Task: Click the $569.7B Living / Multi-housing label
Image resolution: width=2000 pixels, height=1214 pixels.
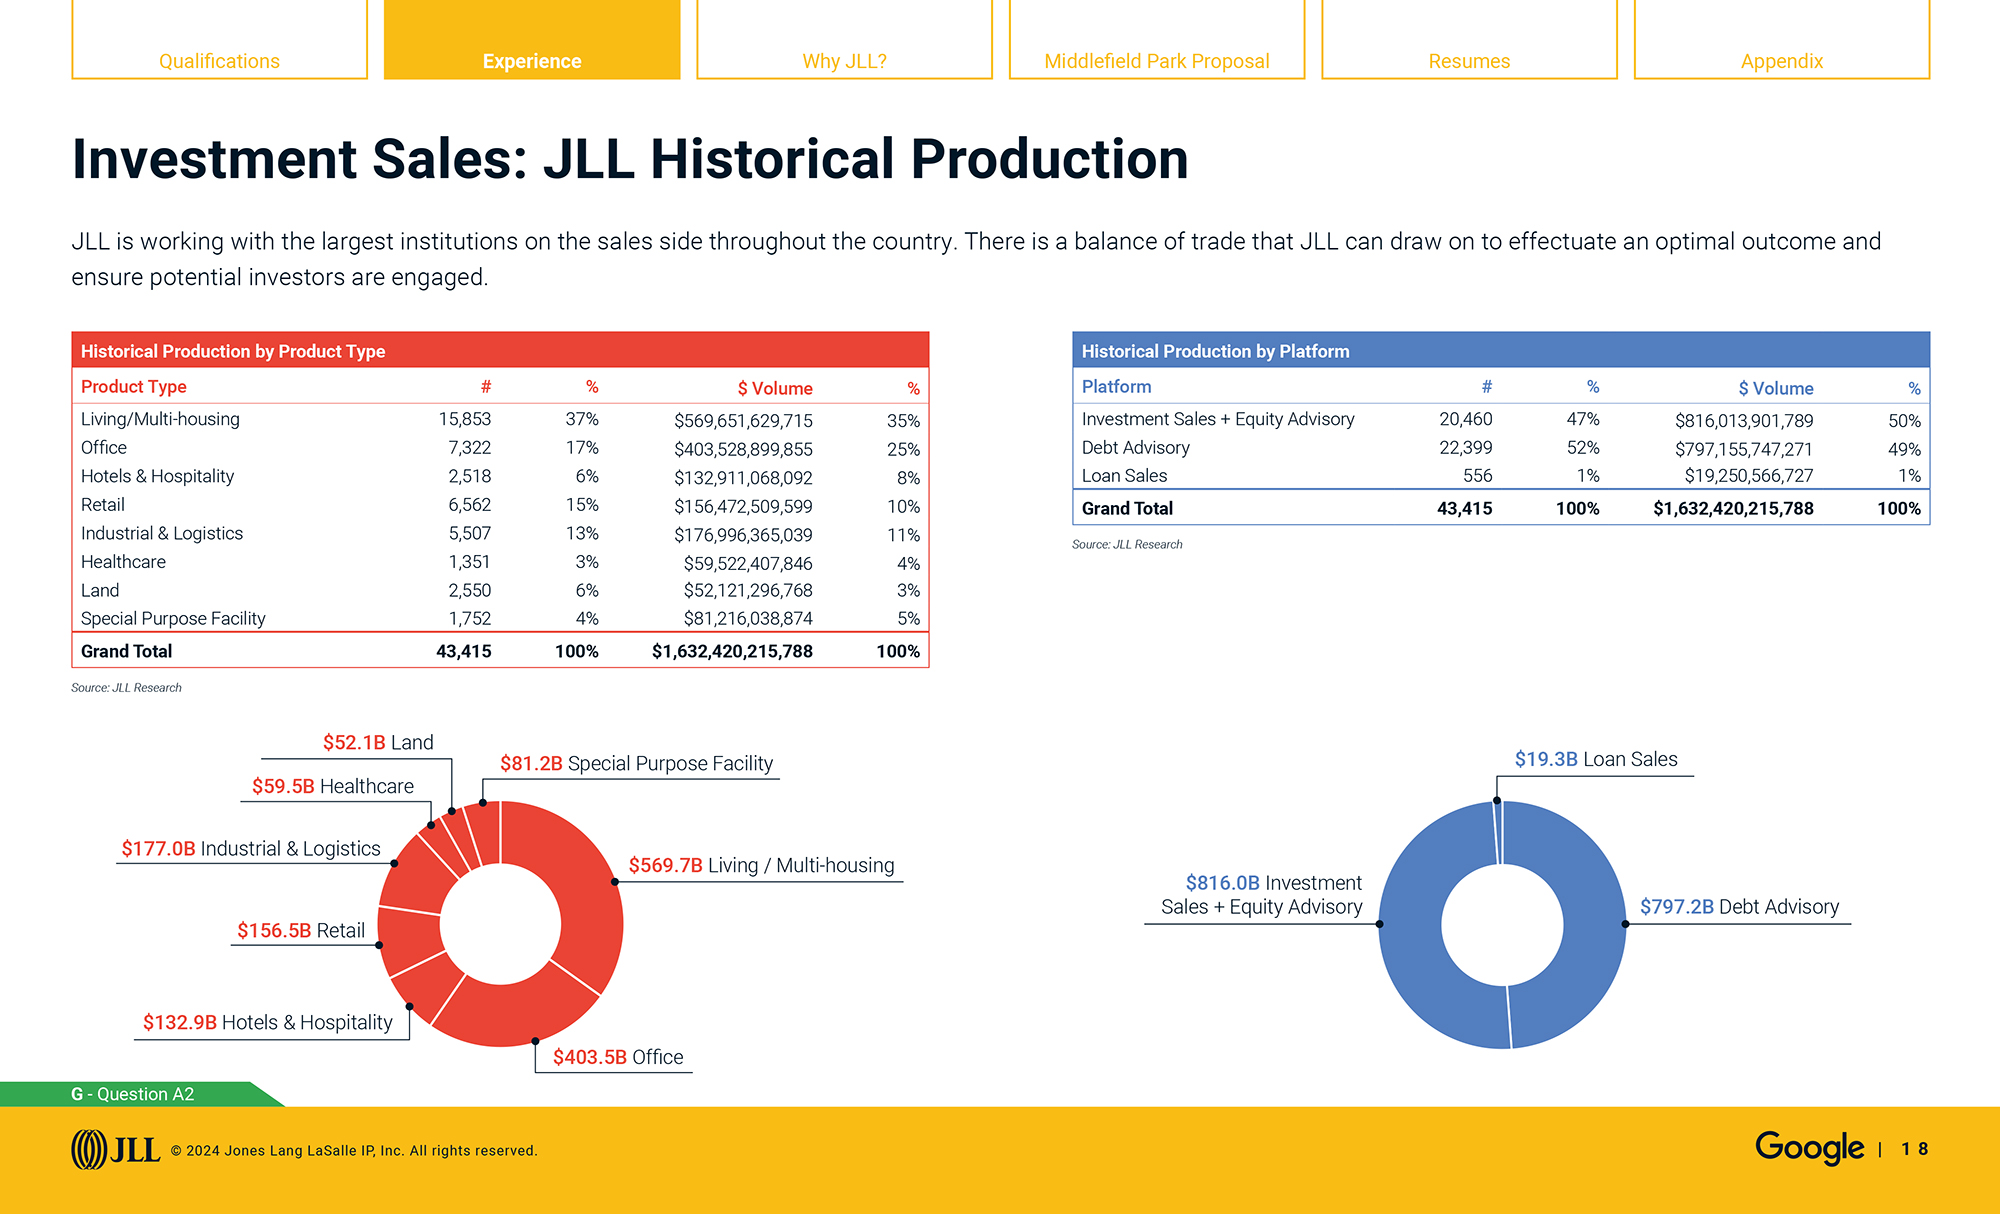Action: [763, 865]
